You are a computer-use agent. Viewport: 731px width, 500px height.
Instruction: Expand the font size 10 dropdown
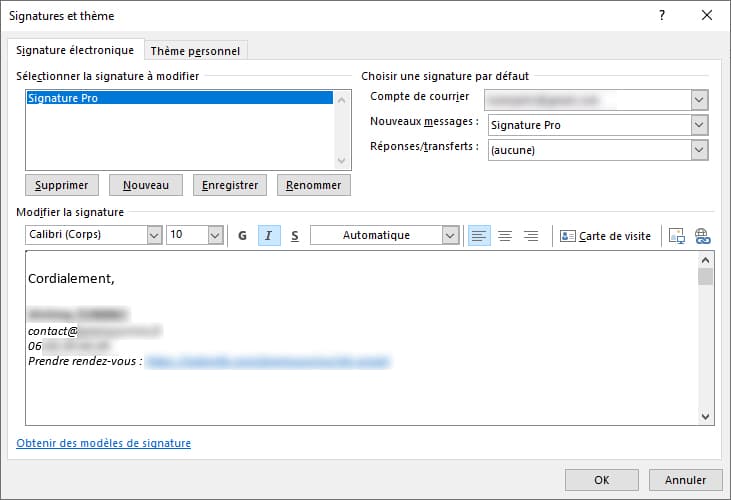pyautogui.click(x=215, y=236)
